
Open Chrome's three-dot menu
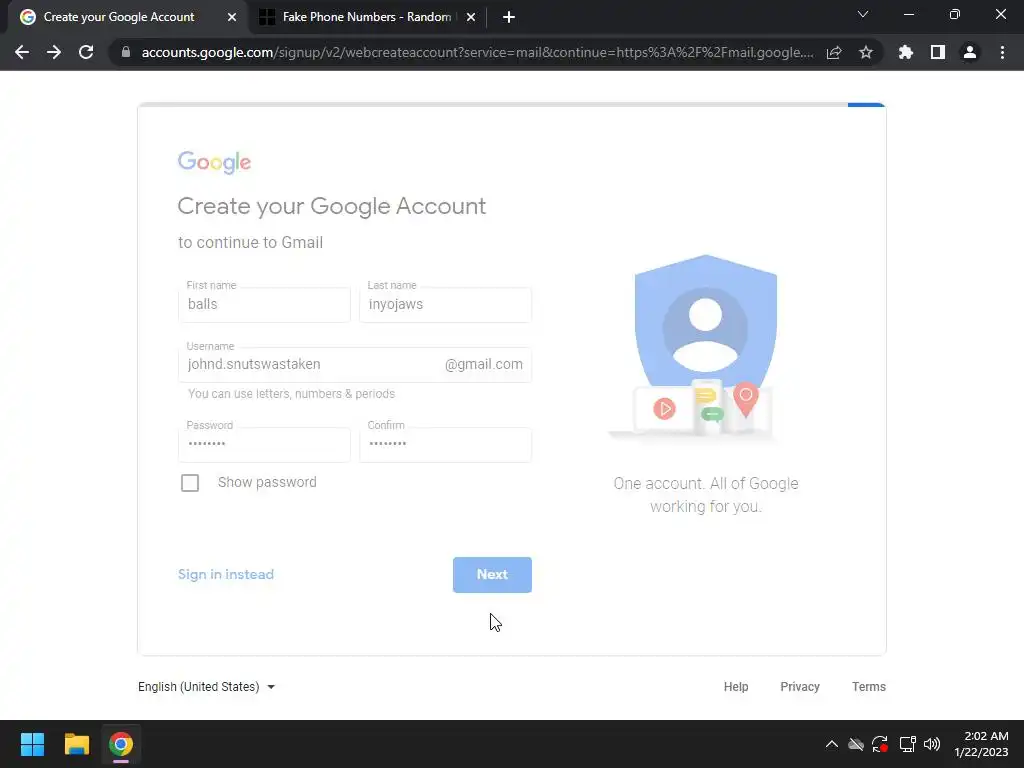click(x=1002, y=52)
